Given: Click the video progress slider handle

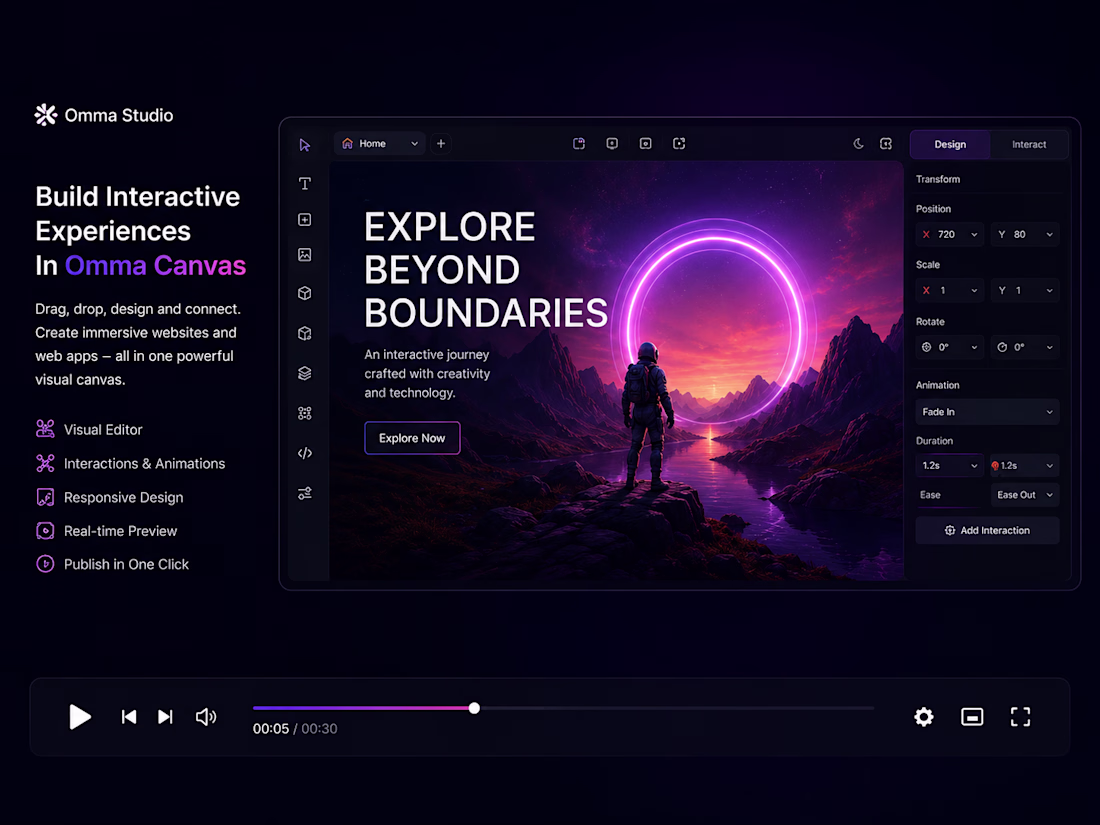Looking at the screenshot, I should [x=474, y=708].
